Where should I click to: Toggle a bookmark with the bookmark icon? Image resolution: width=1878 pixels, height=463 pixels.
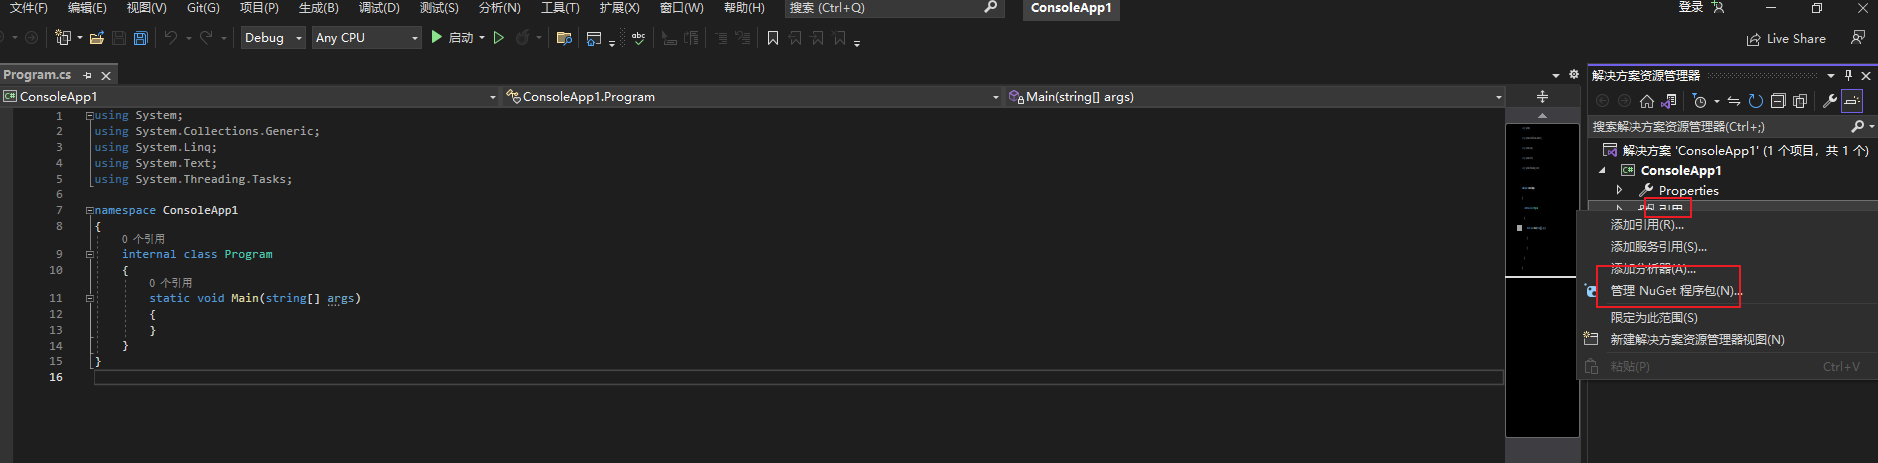[x=772, y=38]
